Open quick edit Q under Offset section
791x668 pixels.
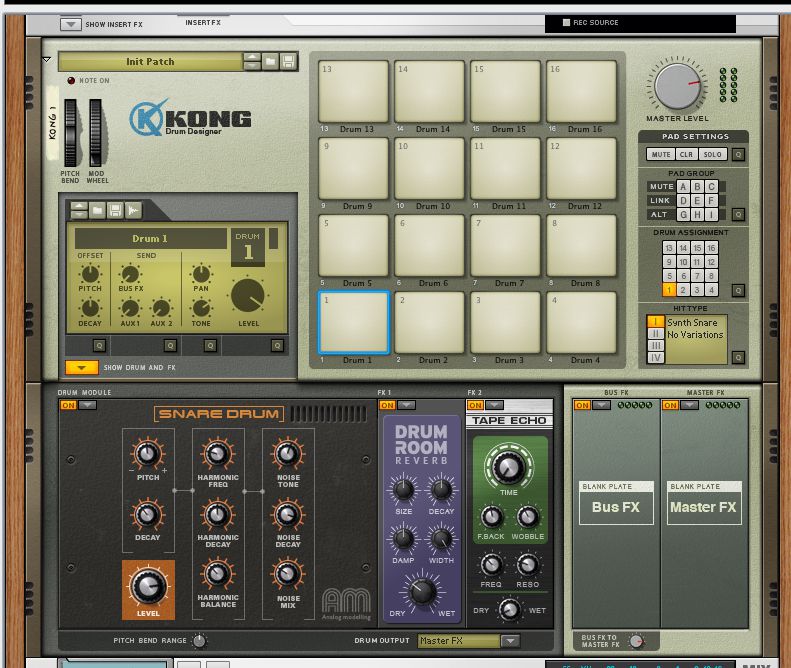[99, 346]
